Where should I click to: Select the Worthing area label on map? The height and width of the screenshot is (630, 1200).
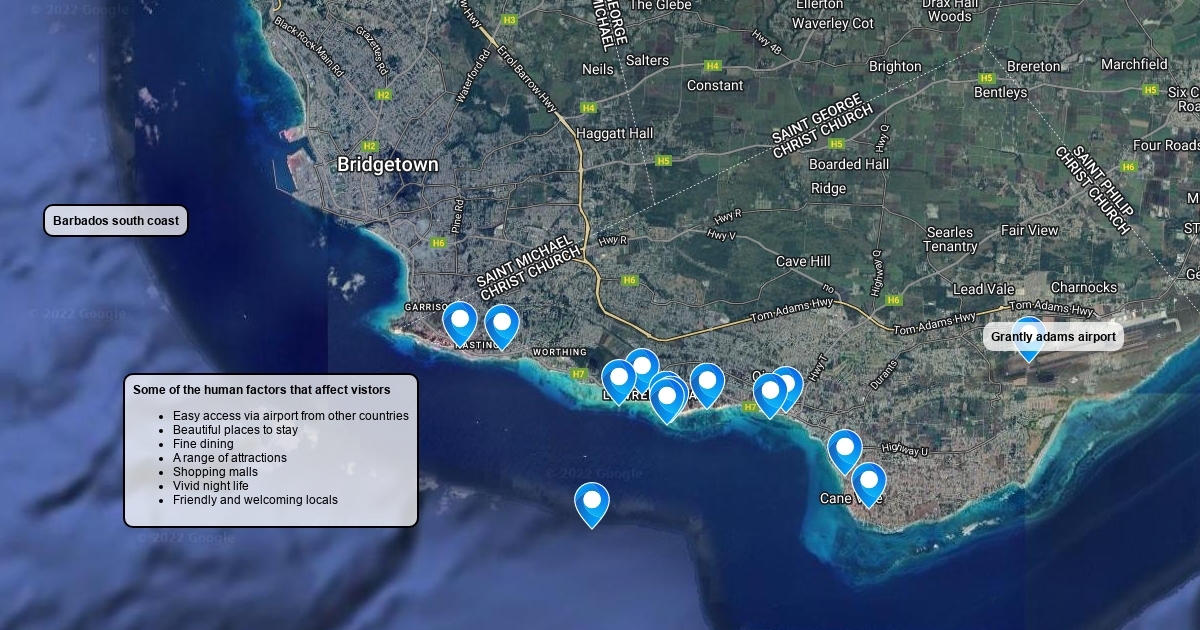pos(560,352)
